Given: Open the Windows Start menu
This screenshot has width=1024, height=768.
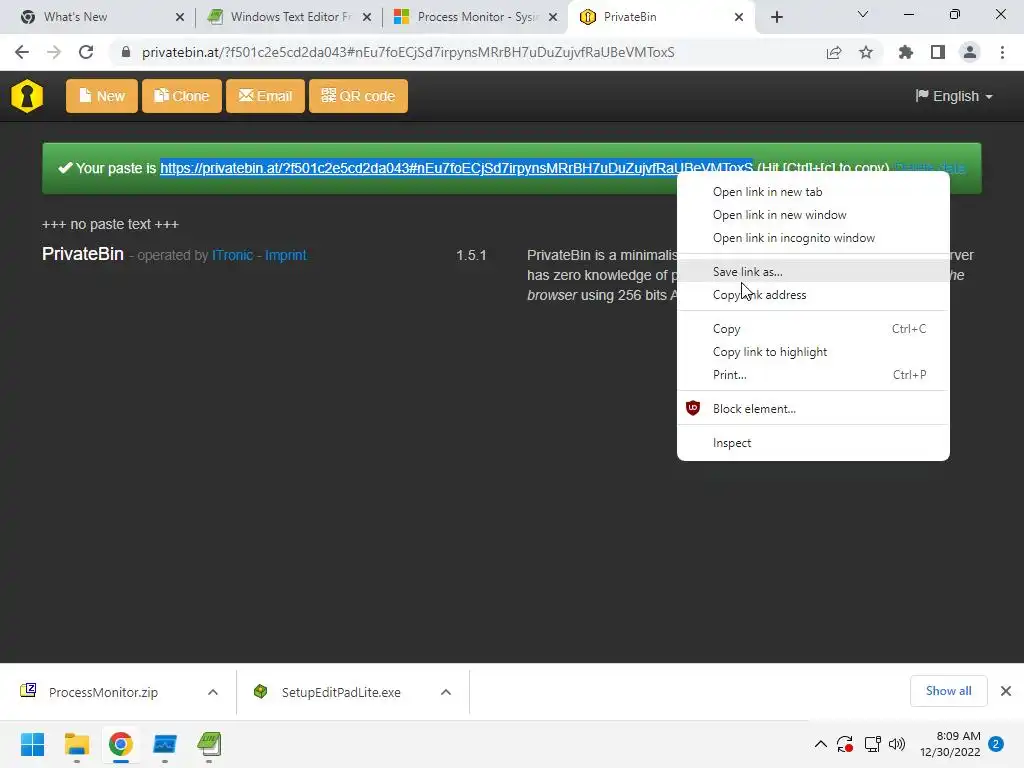Looking at the screenshot, I should click(x=32, y=744).
